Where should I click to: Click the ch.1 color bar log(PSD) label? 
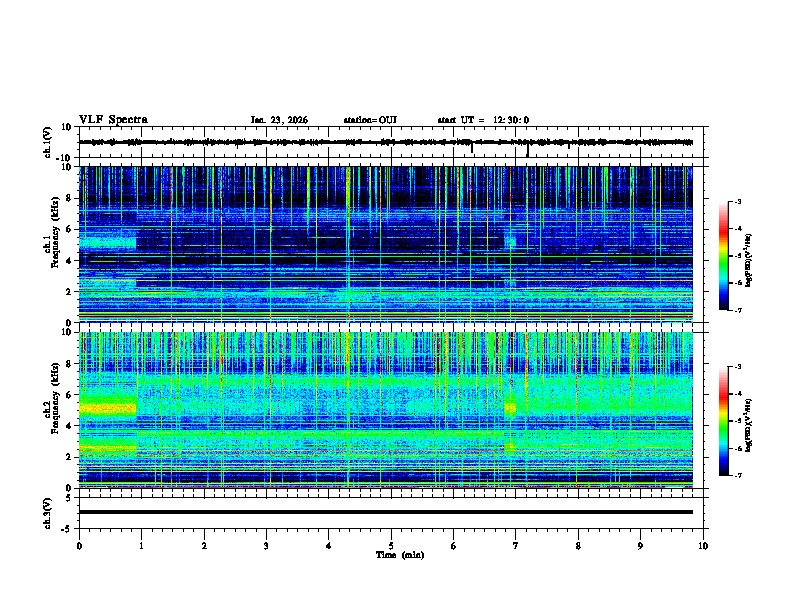(x=749, y=260)
